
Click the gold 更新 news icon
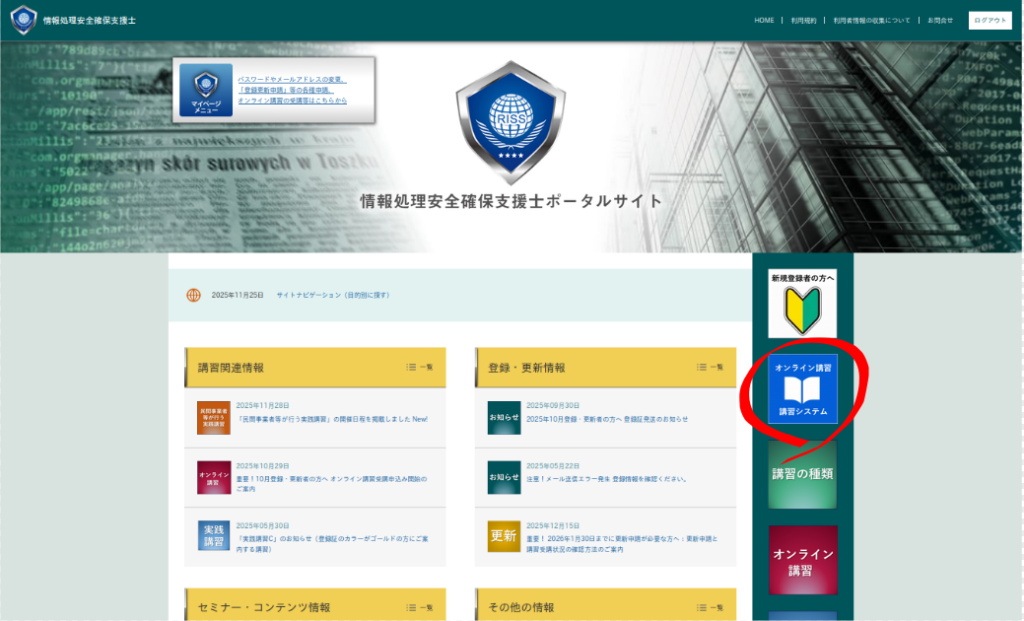[x=504, y=536]
